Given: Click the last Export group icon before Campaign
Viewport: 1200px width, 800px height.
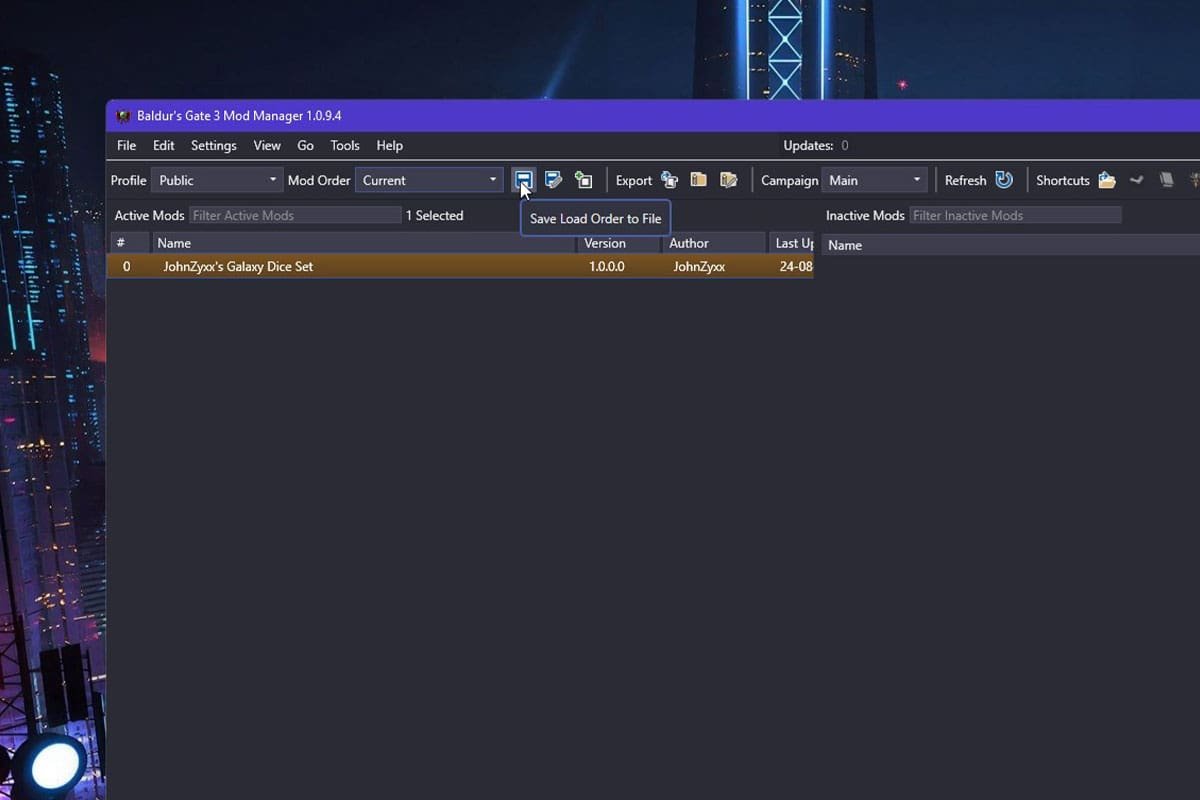Looking at the screenshot, I should tap(729, 180).
